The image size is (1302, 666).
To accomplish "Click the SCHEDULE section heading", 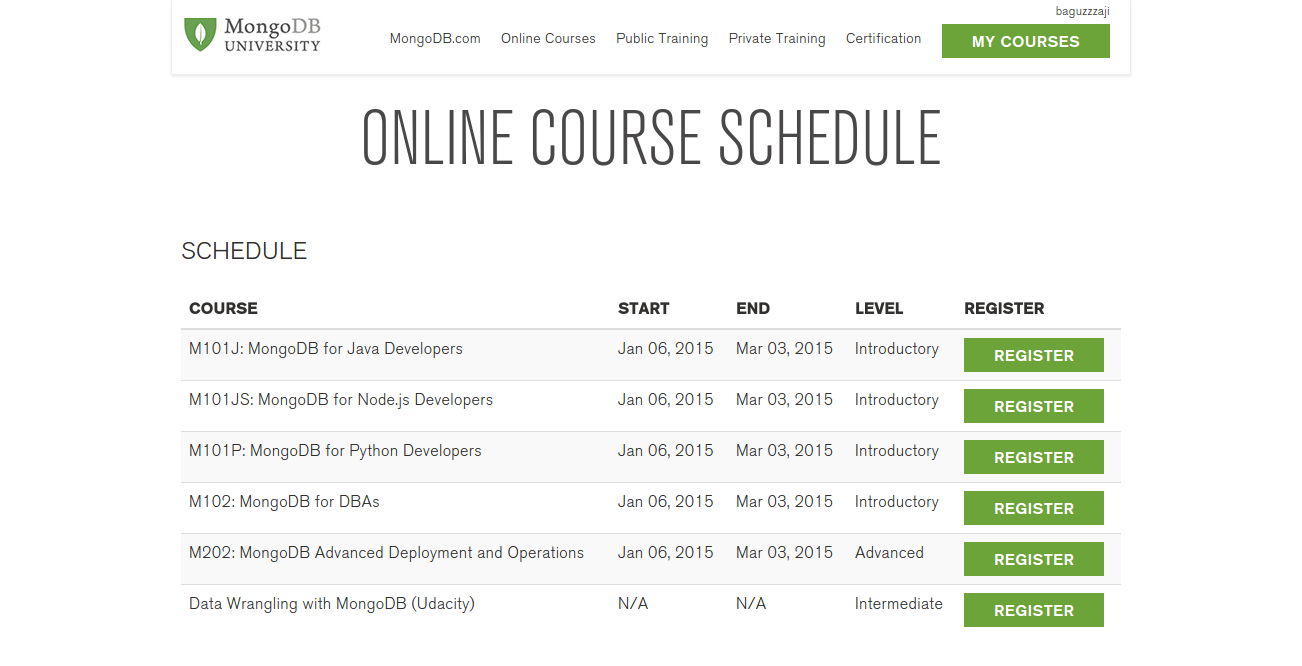I will click(244, 251).
